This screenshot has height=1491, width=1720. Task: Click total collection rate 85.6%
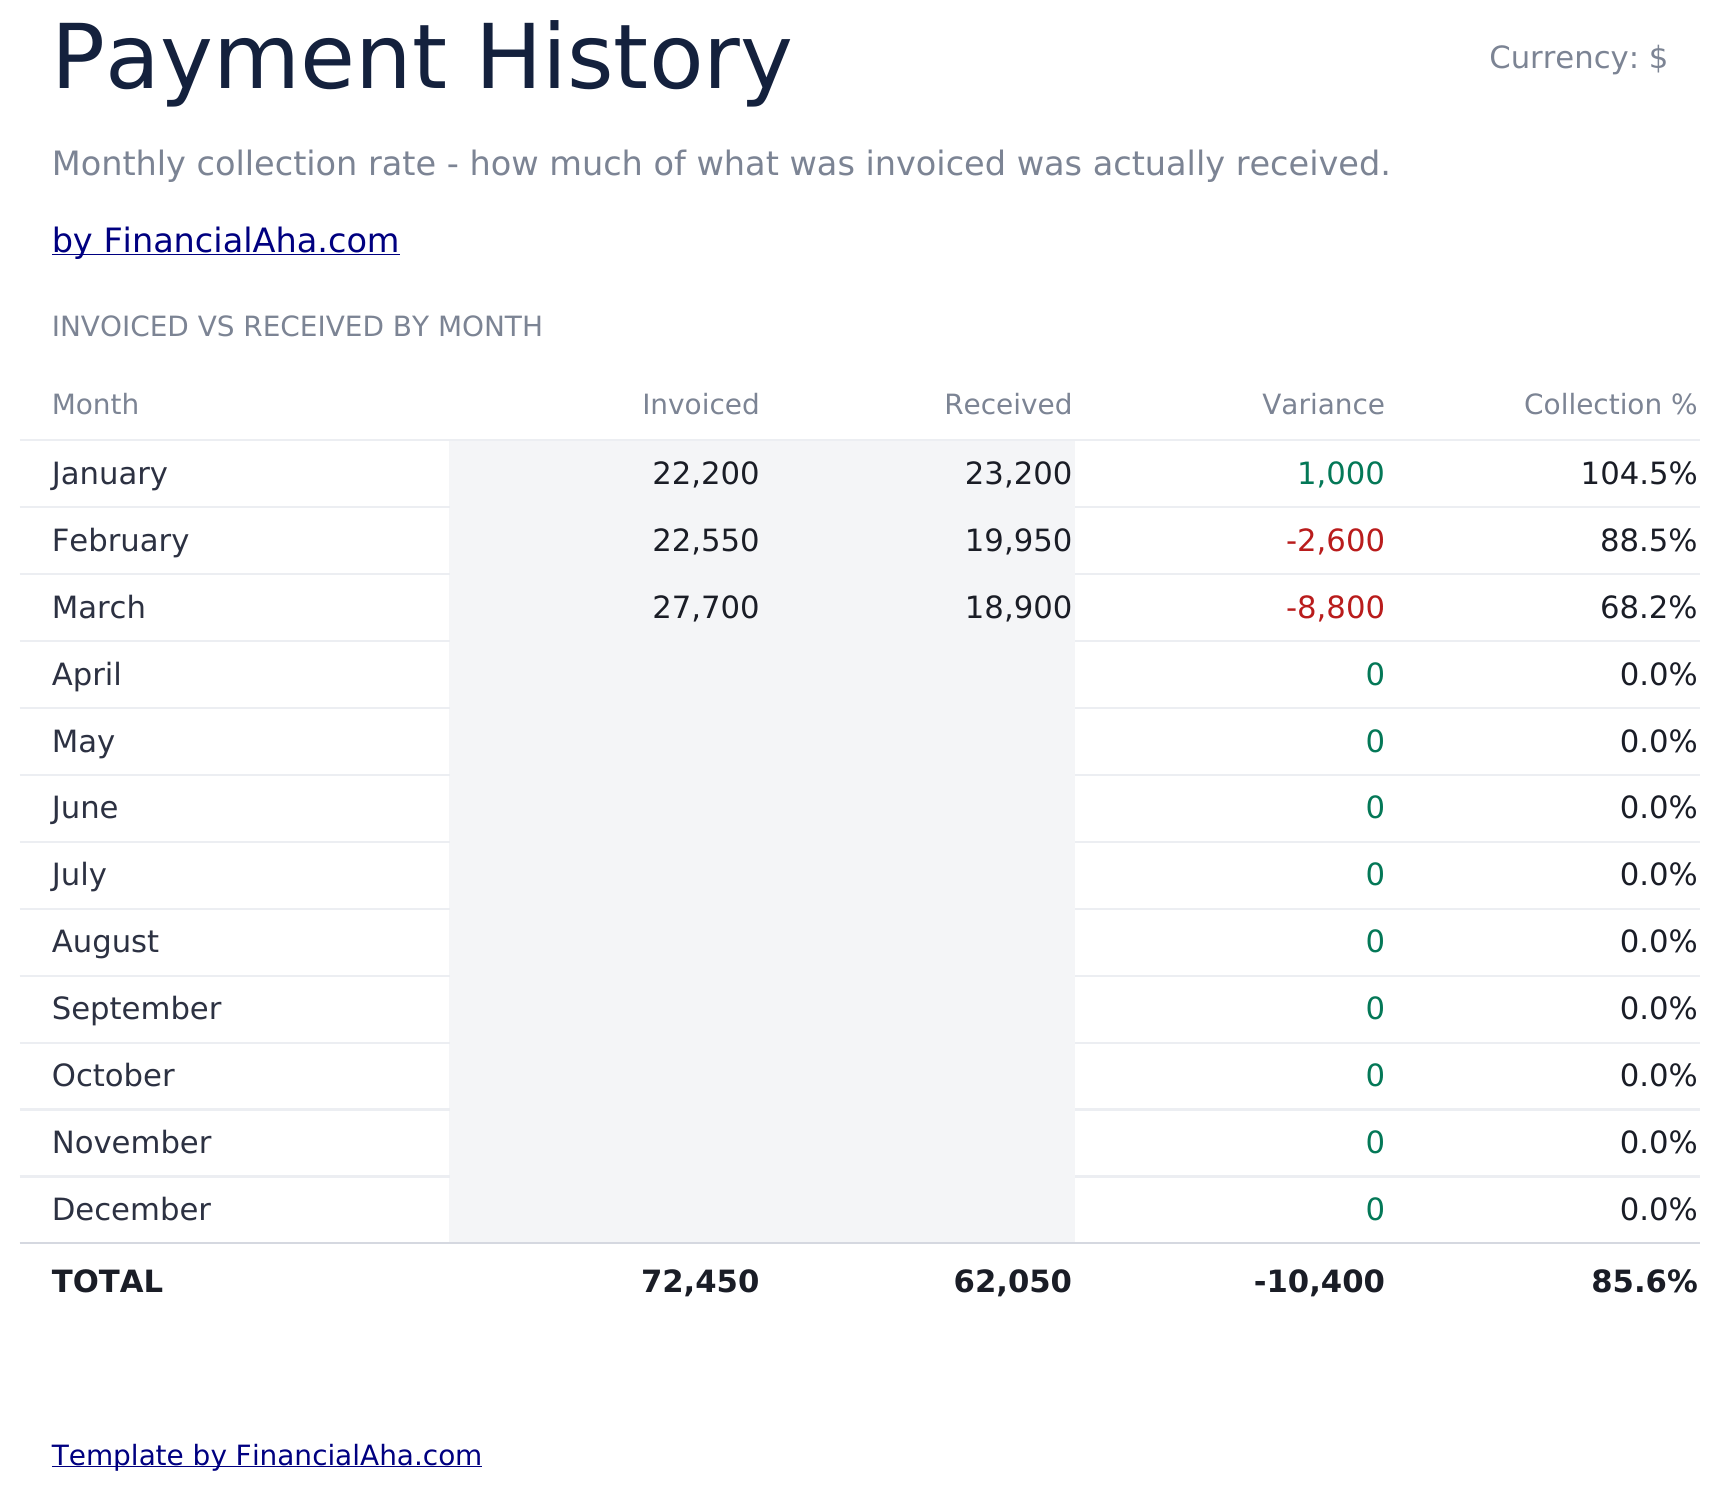[1644, 1282]
